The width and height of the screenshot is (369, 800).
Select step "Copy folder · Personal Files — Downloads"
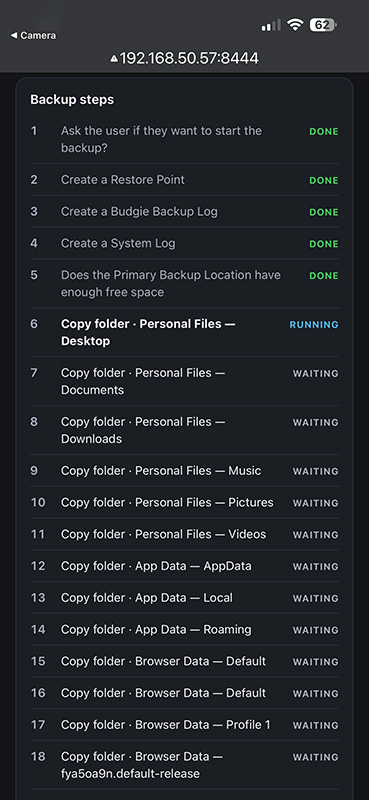(x=143, y=430)
